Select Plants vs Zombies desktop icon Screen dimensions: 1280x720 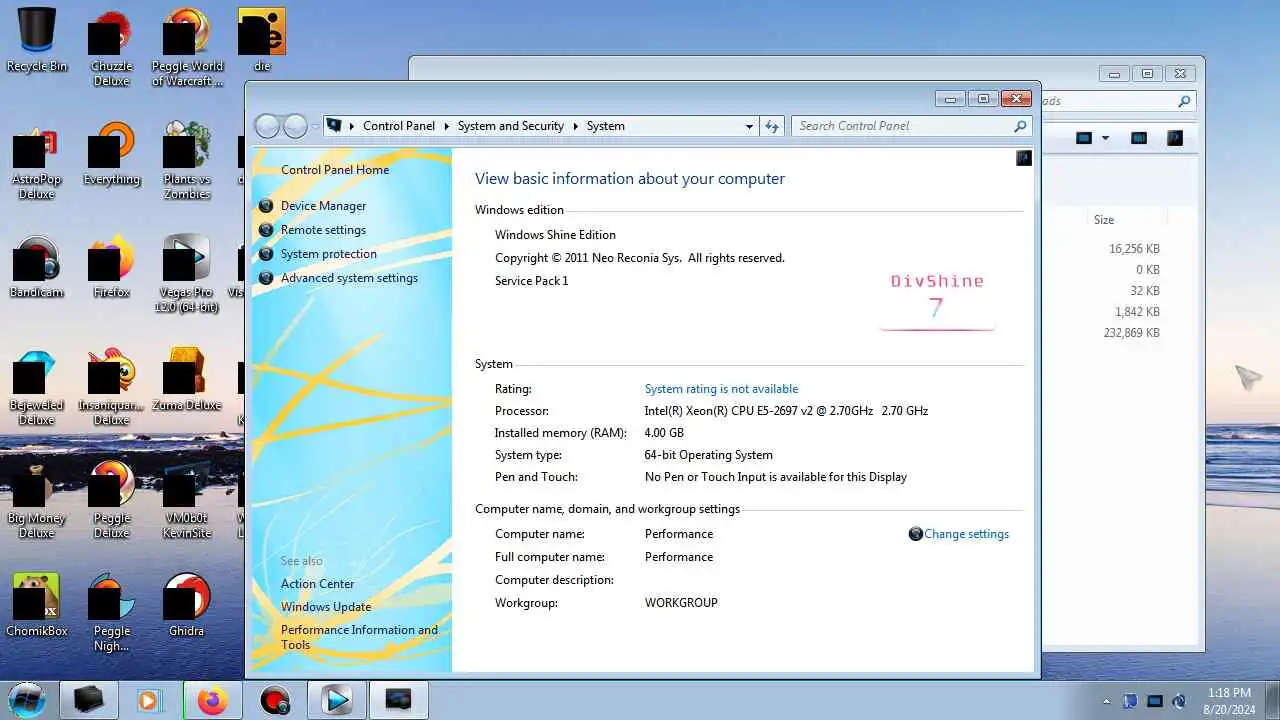(x=187, y=162)
